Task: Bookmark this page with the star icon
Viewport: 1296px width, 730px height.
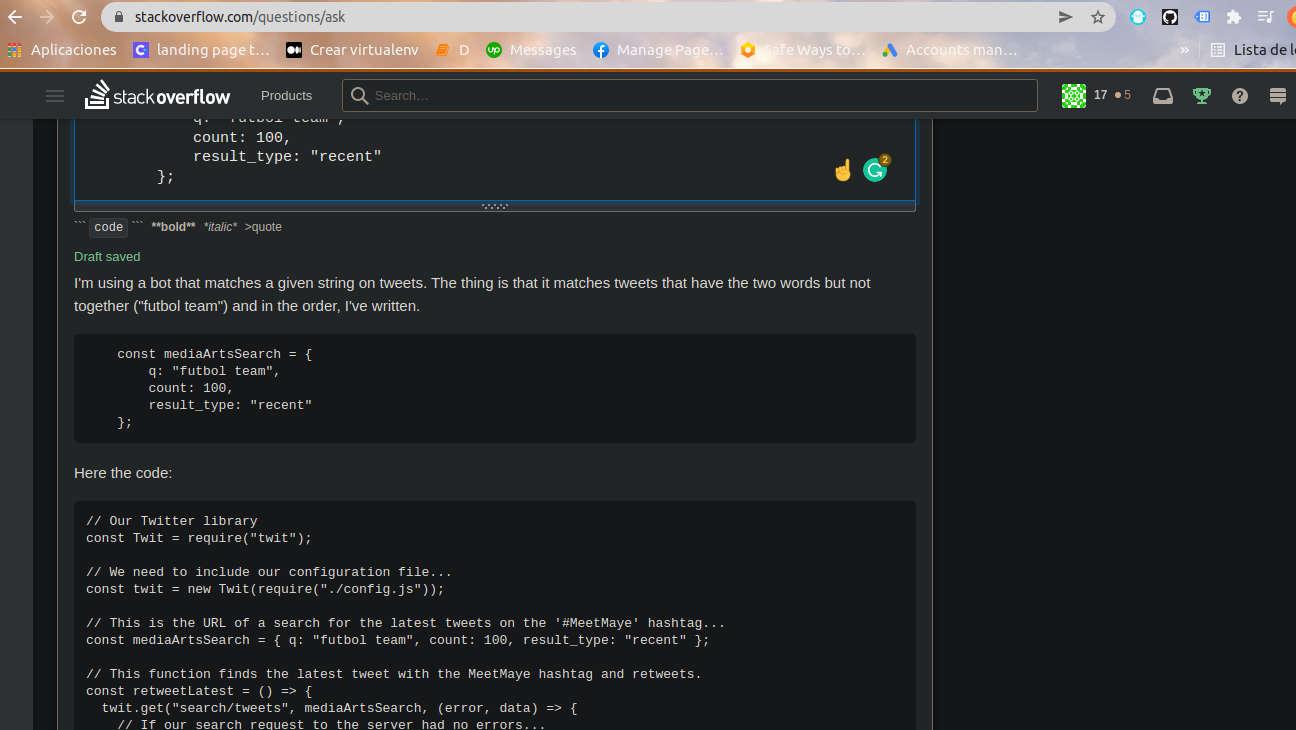Action: click(1098, 17)
